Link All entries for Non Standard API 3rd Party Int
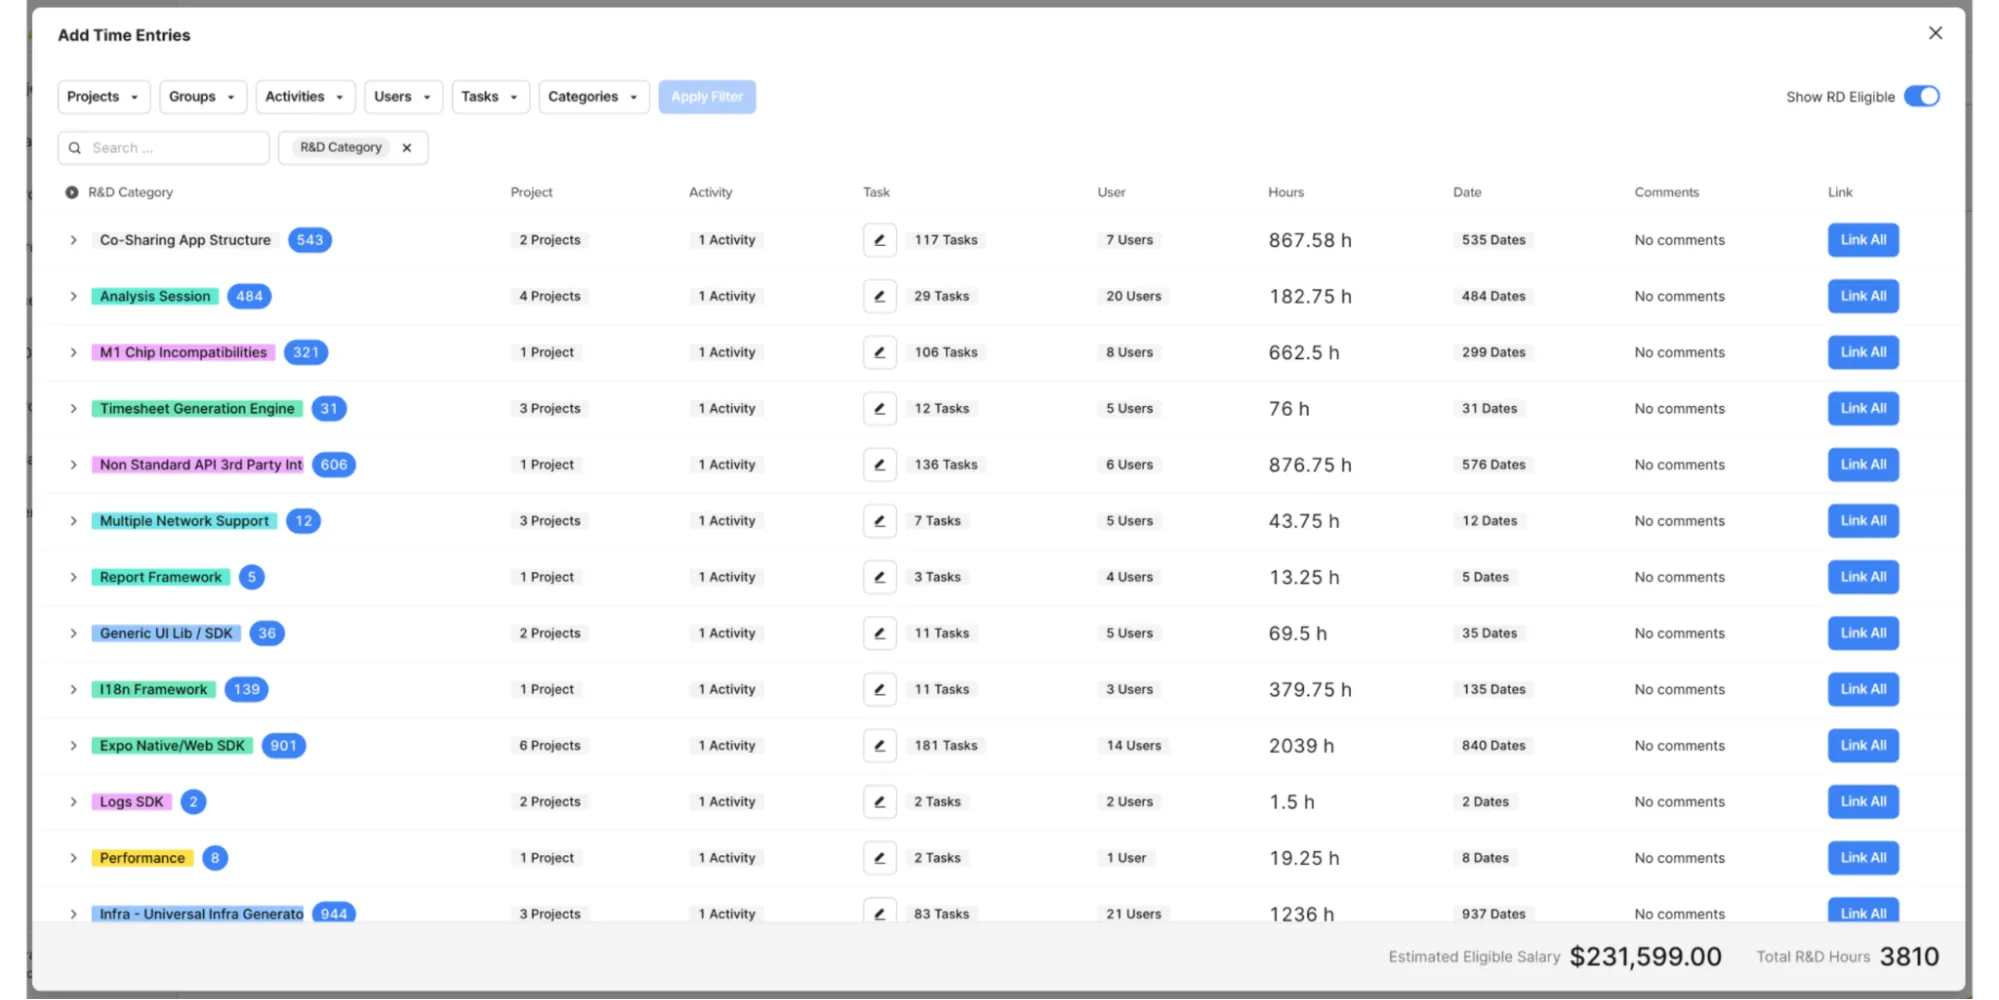1999x1000 pixels. coord(1862,464)
